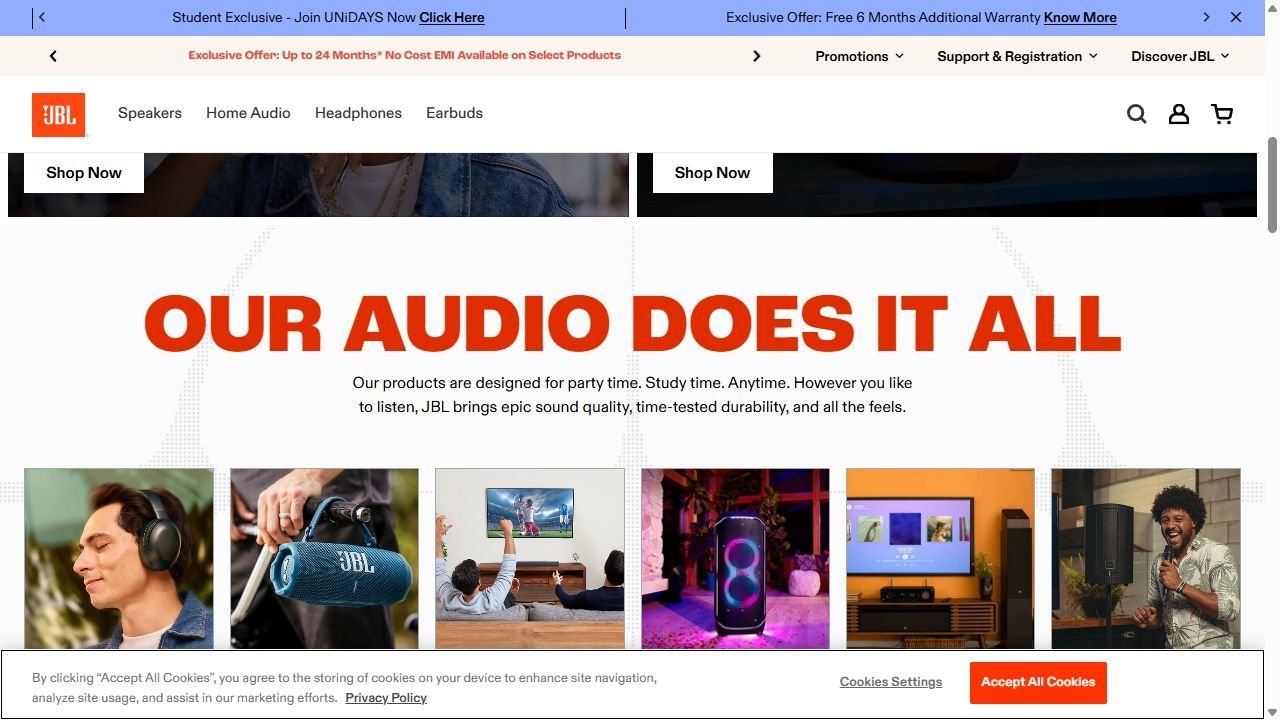Click the 24 Months No Cost EMI offer text
The width and height of the screenshot is (1280, 720).
(x=404, y=55)
